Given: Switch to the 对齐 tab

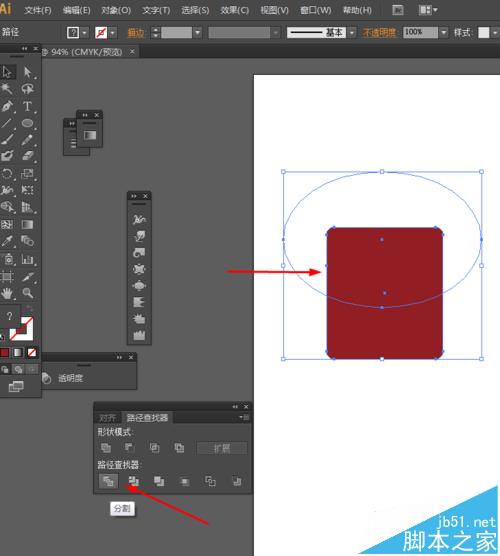Looking at the screenshot, I should (107, 418).
